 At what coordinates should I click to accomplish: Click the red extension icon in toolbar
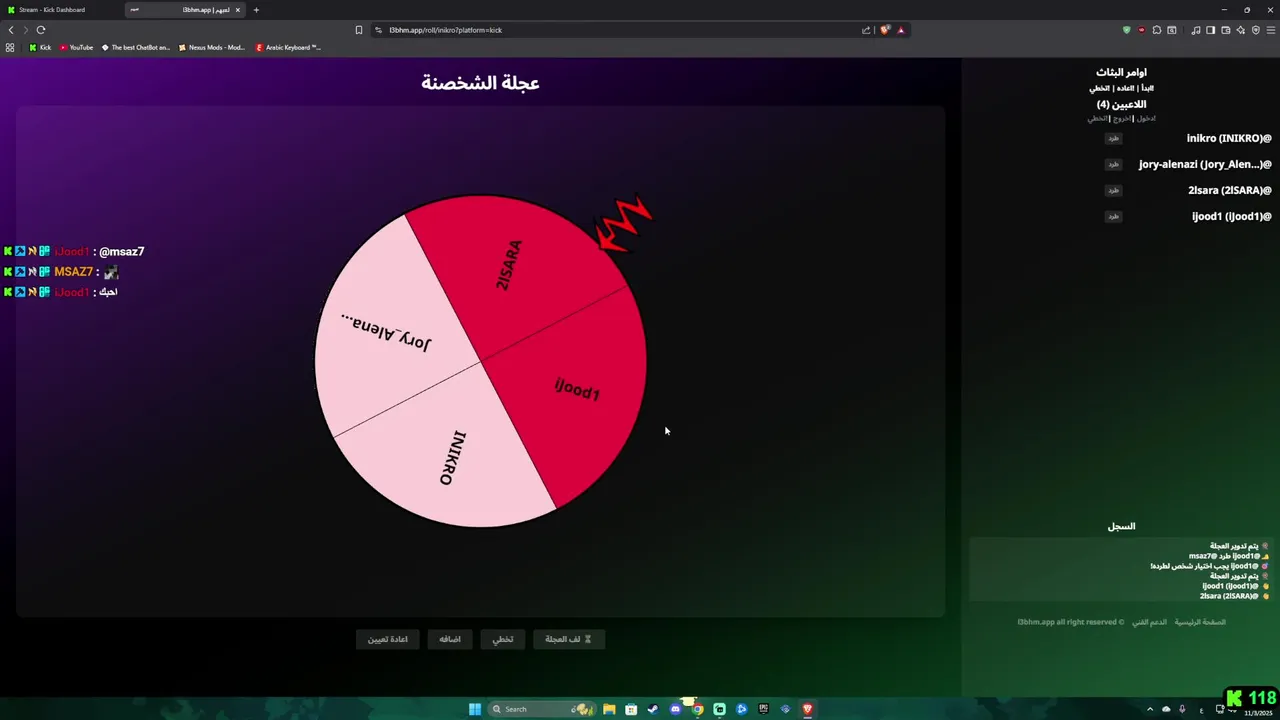(x=1142, y=30)
